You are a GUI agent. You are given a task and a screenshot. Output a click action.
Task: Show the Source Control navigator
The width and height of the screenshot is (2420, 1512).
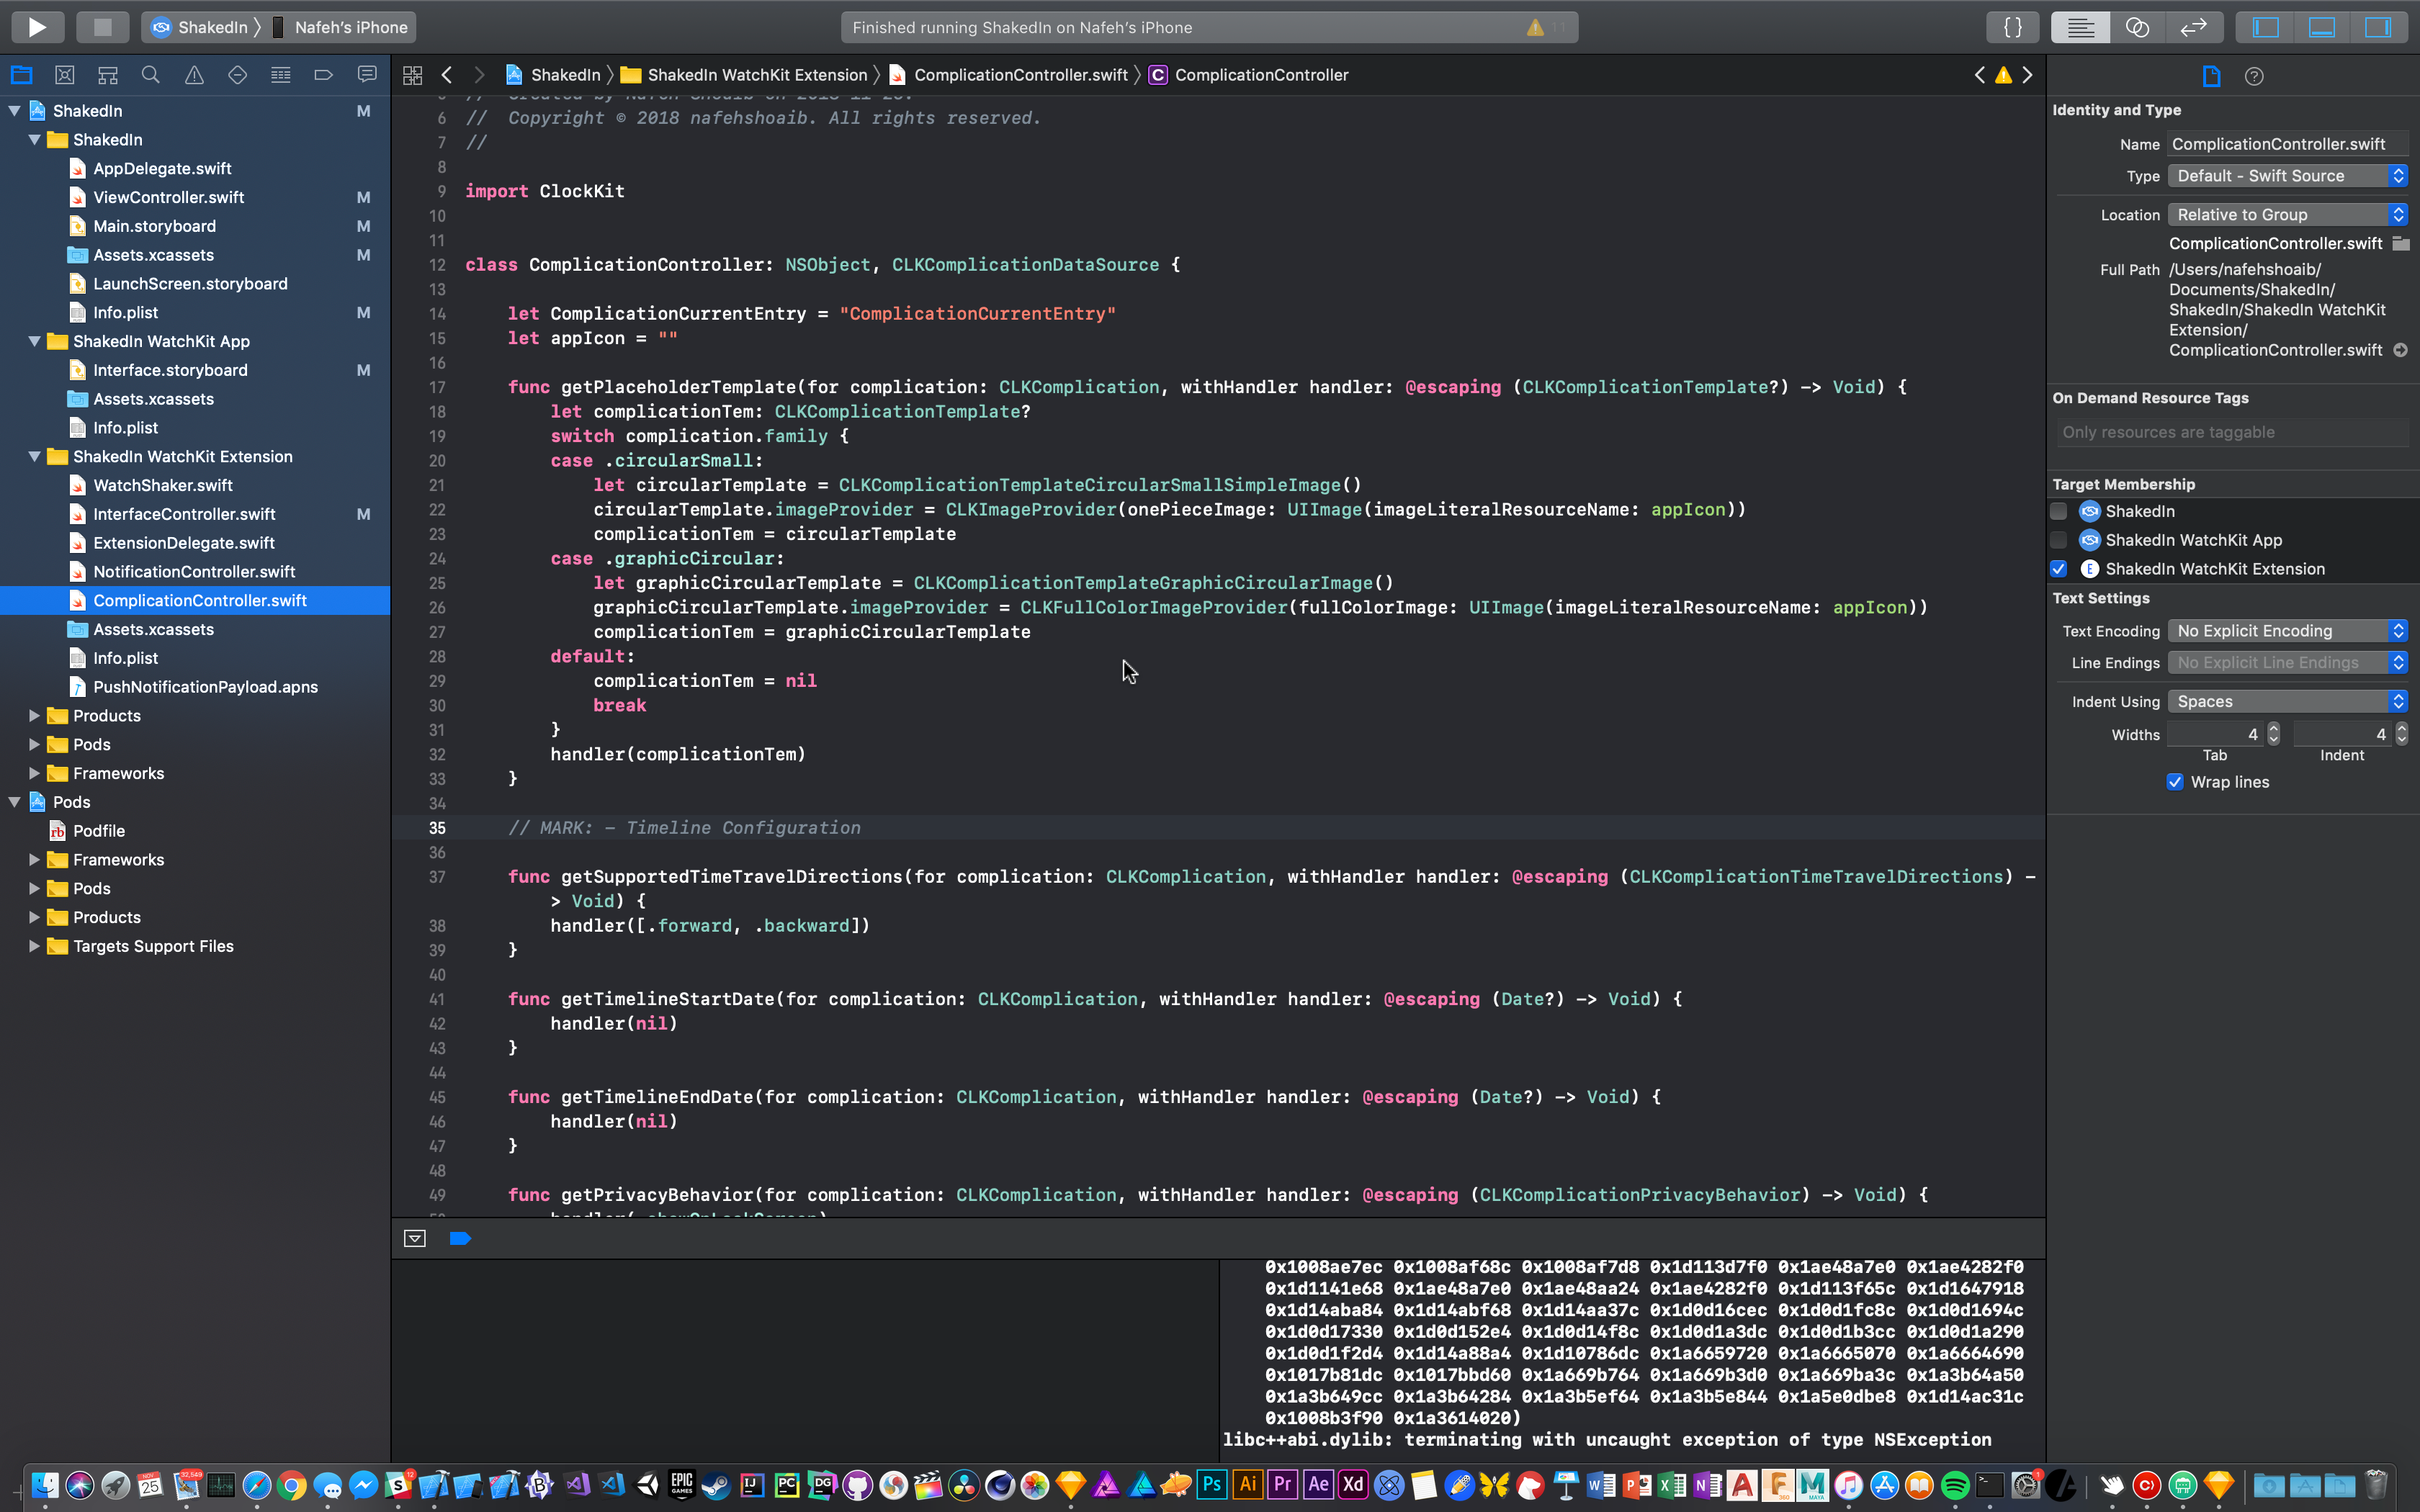pyautogui.click(x=65, y=75)
